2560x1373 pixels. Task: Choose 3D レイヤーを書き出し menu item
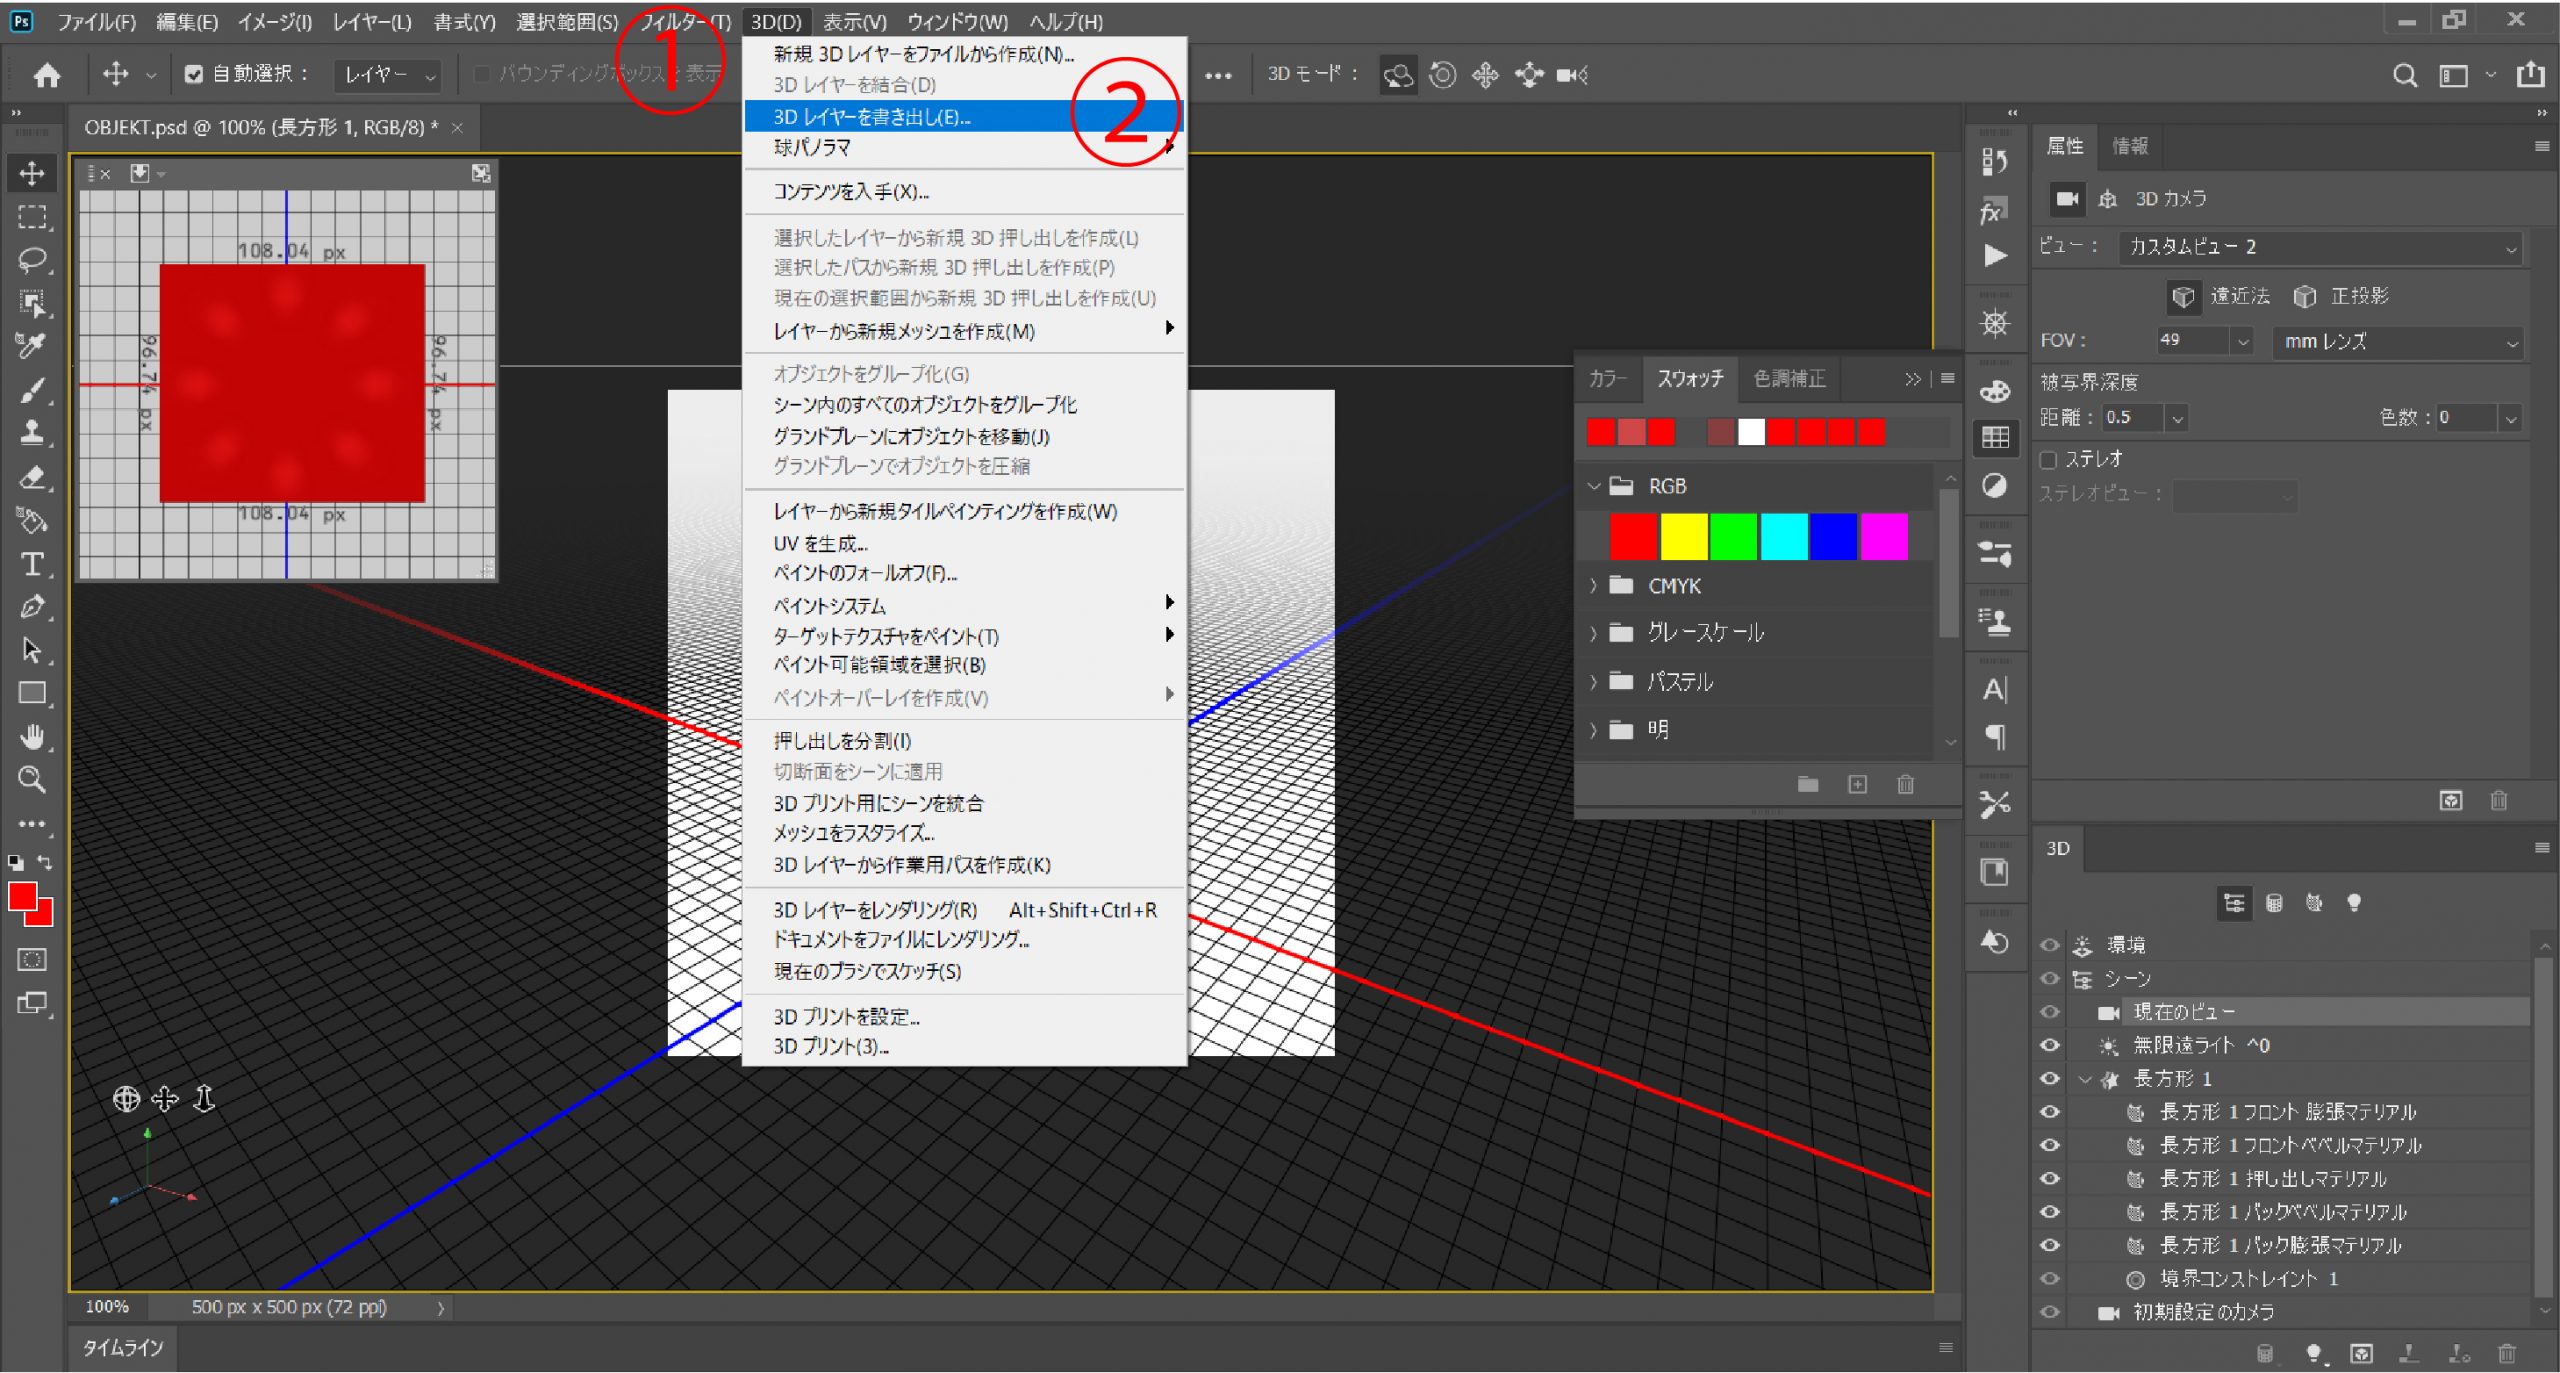(962, 117)
